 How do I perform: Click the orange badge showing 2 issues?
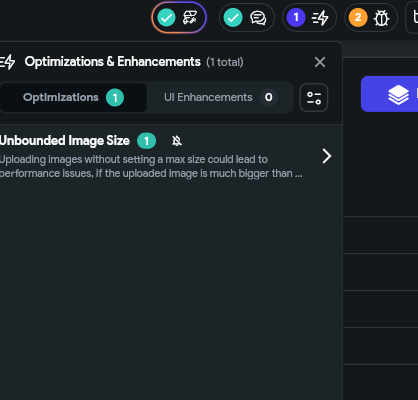pos(358,17)
